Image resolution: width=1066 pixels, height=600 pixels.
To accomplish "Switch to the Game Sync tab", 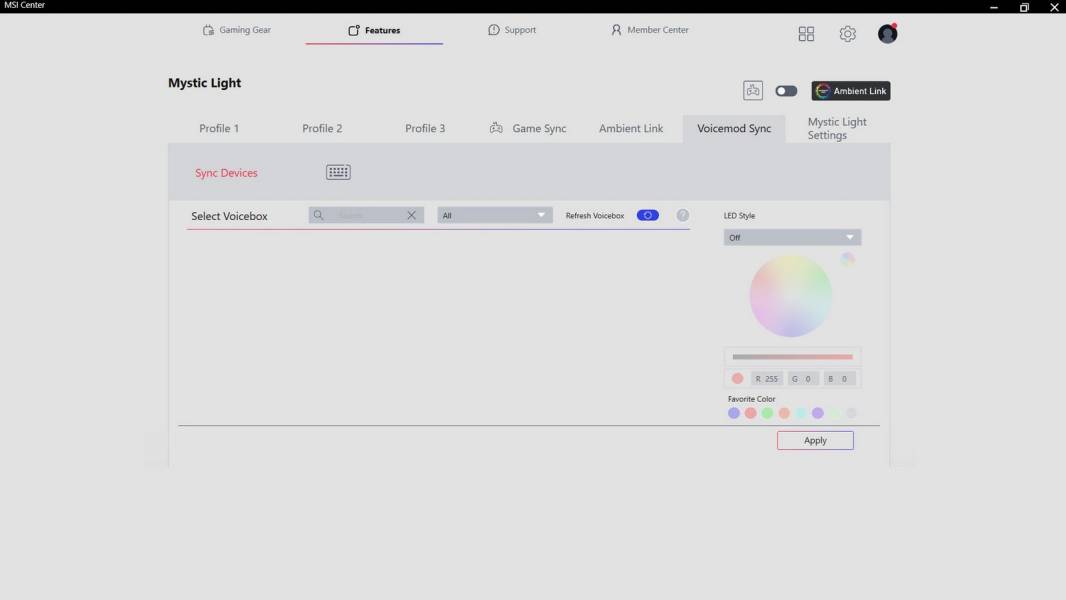I will pyautogui.click(x=528, y=128).
